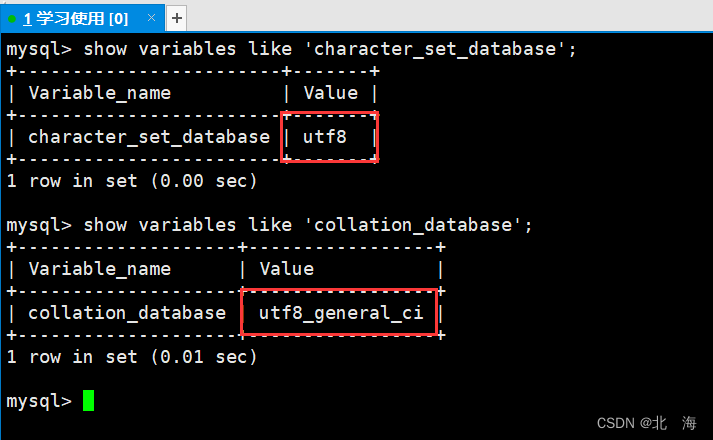Click the last mysql> prompt text
The height and width of the screenshot is (440, 713).
tap(39, 401)
